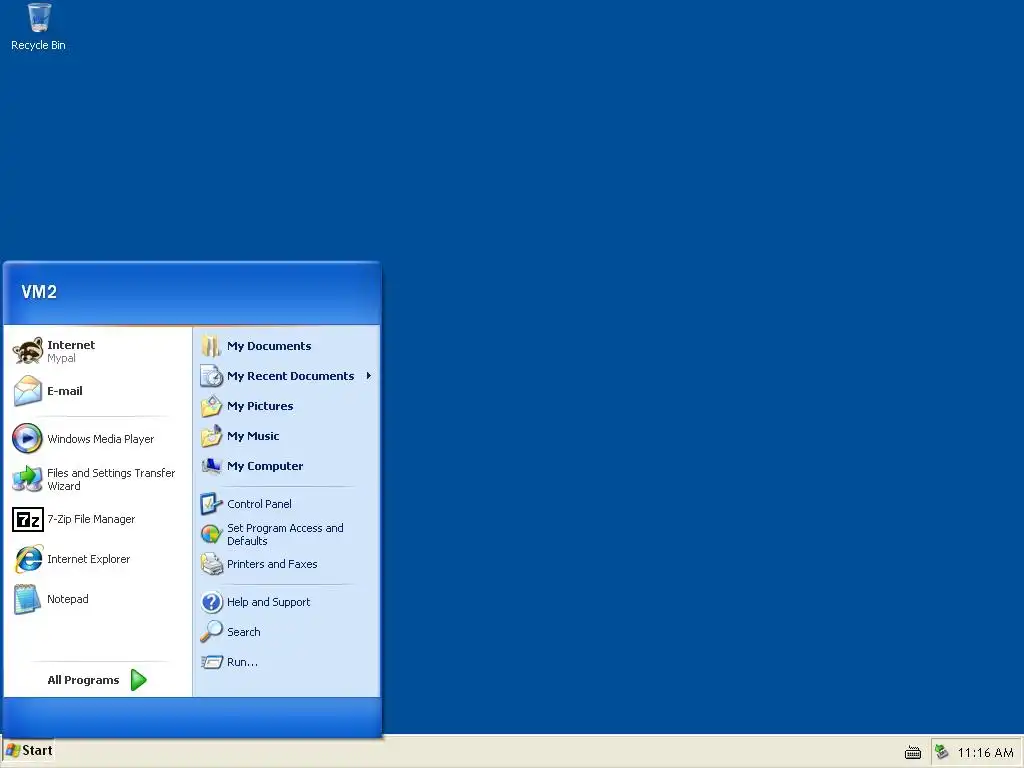Screen dimensions: 1024x768
Task: Launch Mypal raccoon Internet icon
Action: point(28,351)
